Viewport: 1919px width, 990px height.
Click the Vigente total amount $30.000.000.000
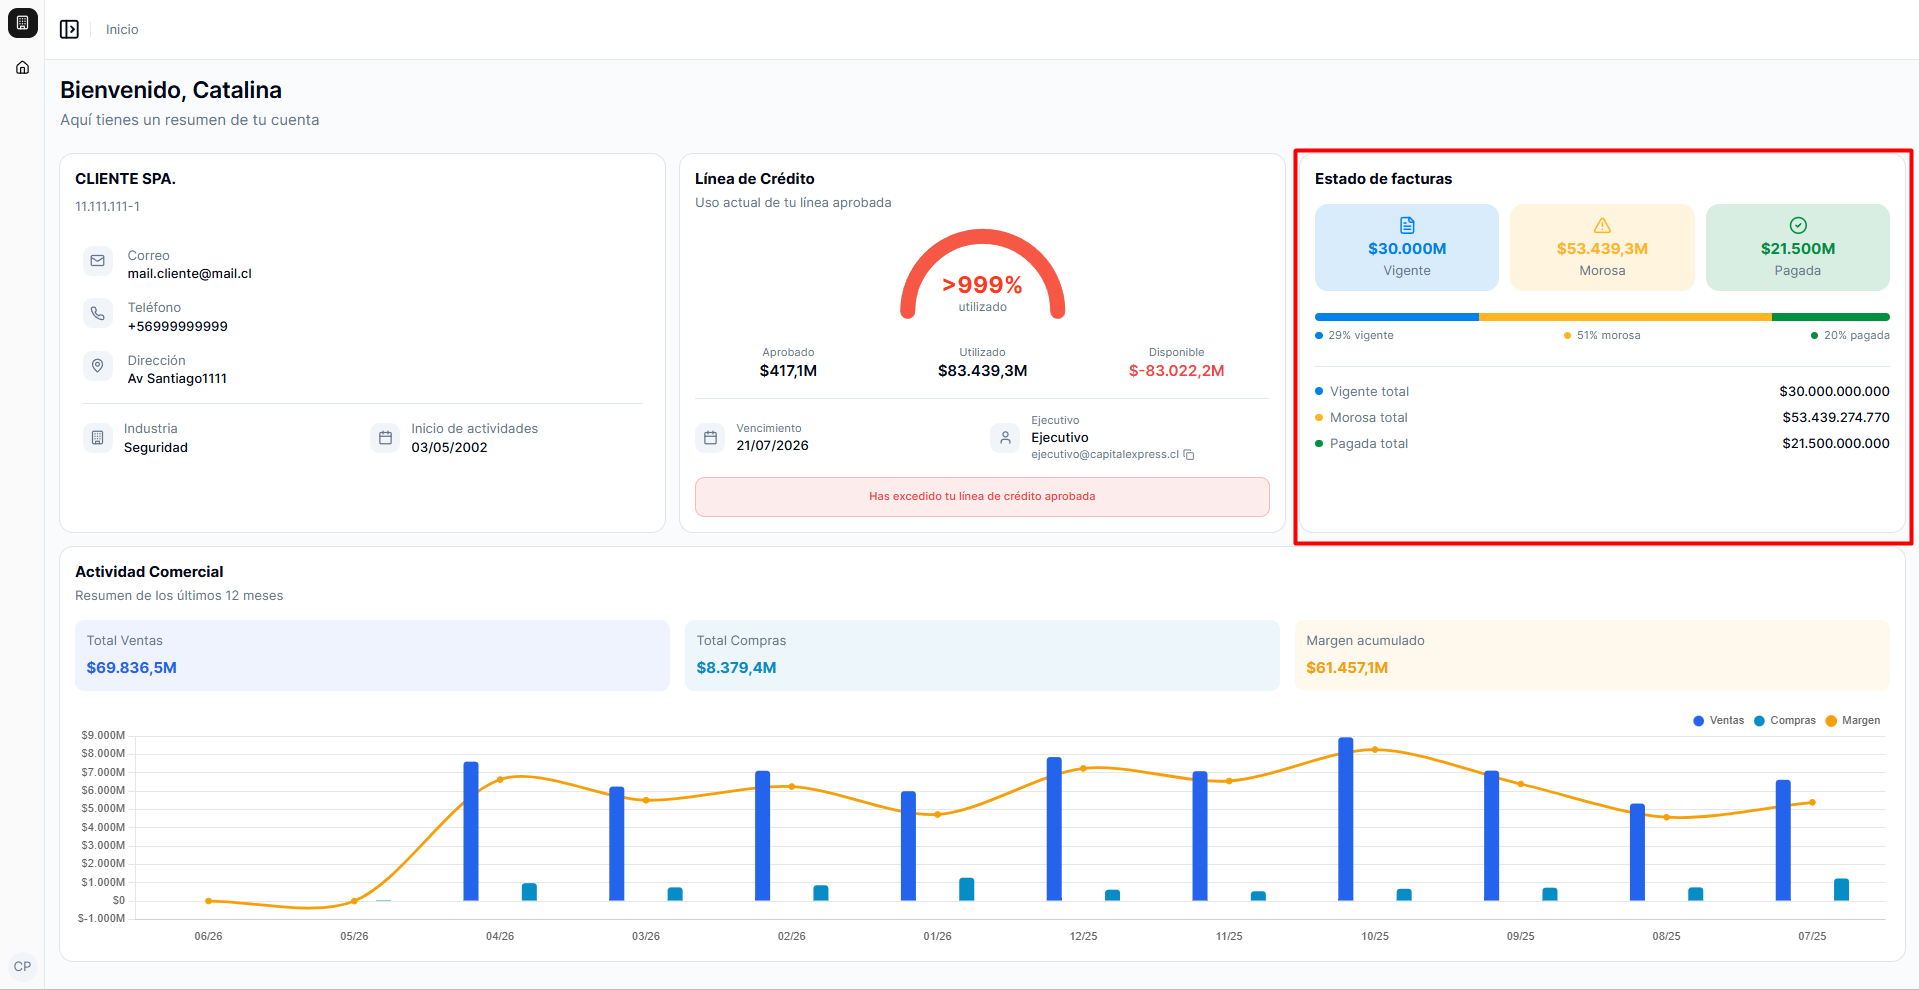(1834, 392)
